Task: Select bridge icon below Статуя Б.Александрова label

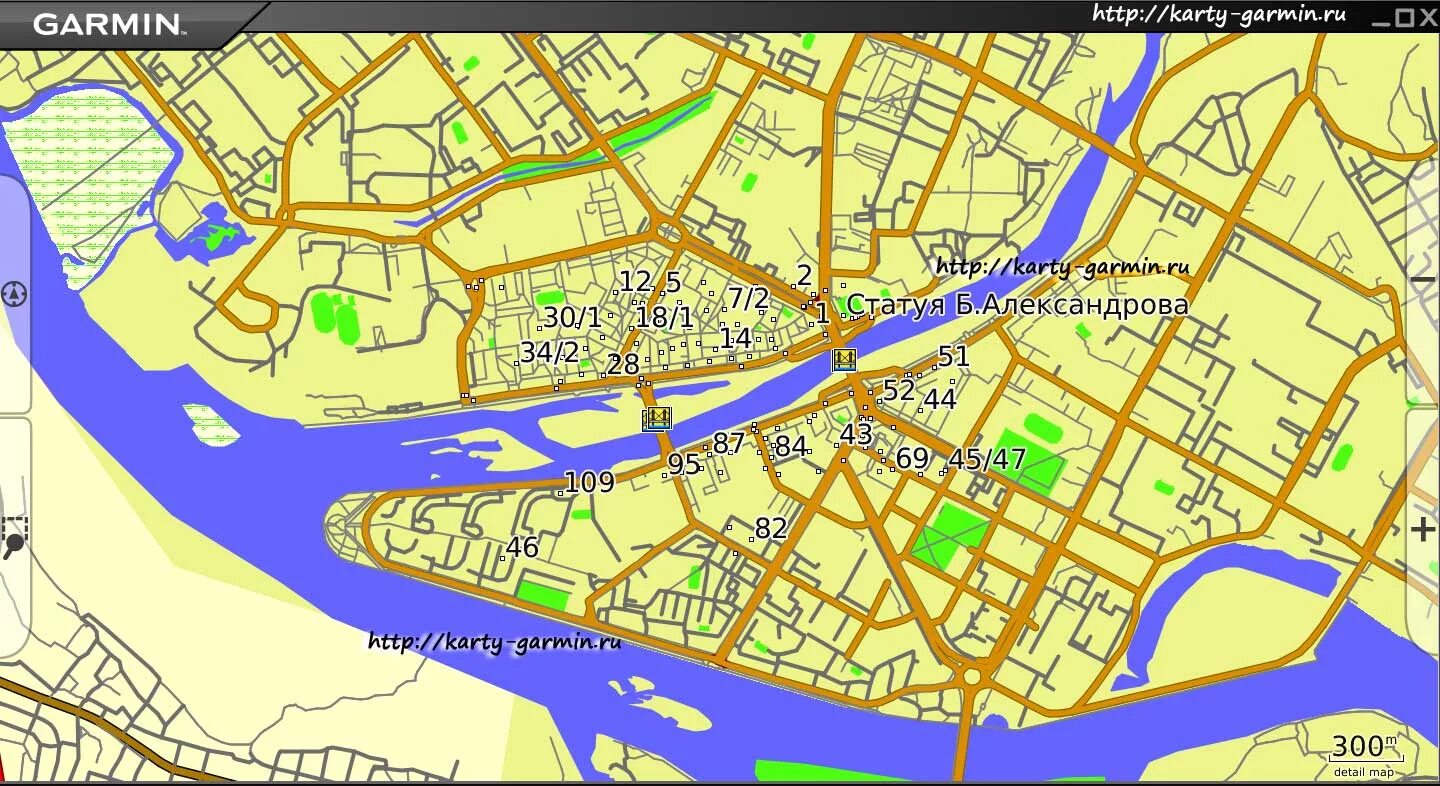Action: tap(845, 360)
